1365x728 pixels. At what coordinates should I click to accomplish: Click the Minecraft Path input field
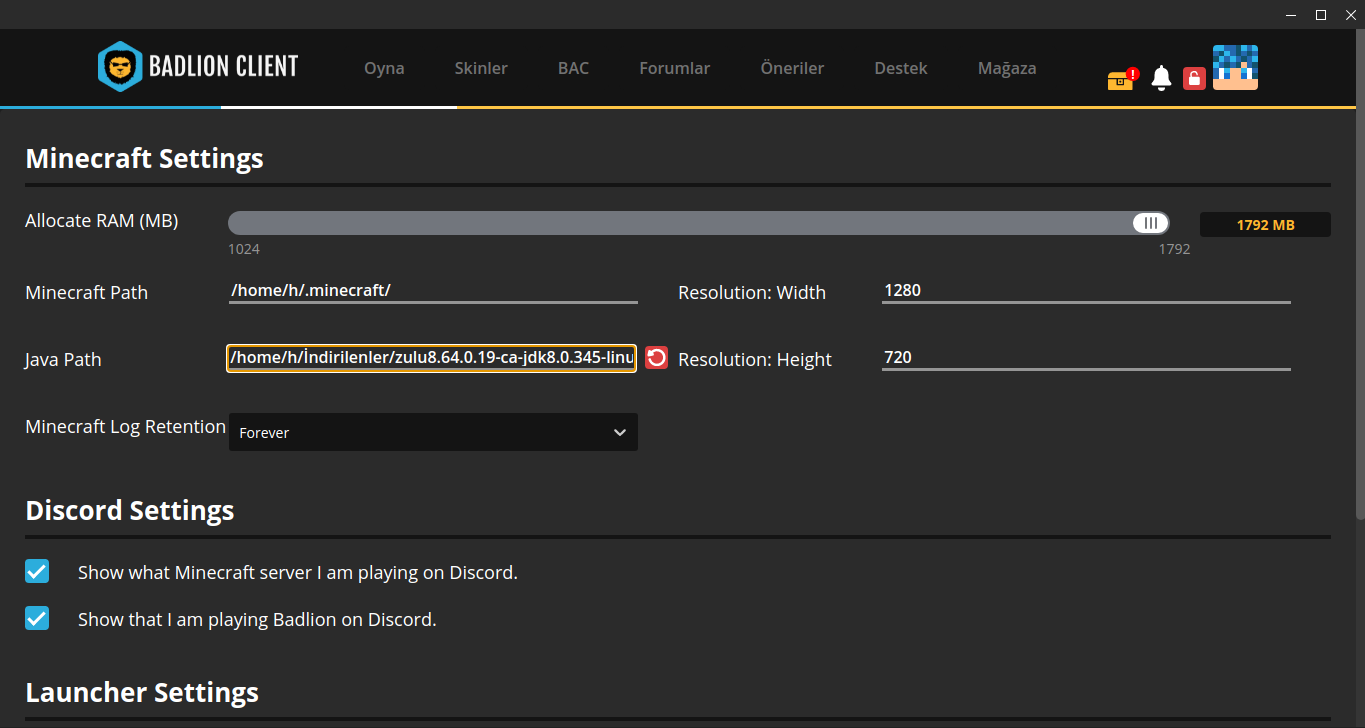433,291
